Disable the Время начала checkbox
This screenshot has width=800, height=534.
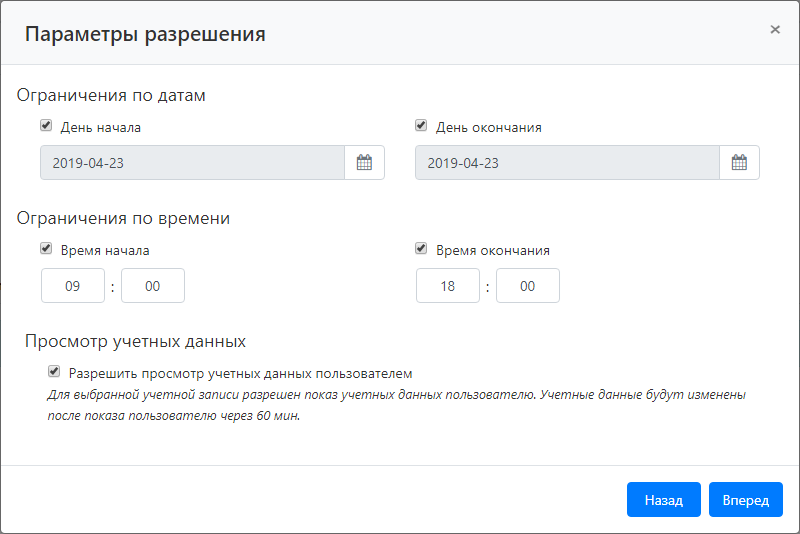coord(46,249)
